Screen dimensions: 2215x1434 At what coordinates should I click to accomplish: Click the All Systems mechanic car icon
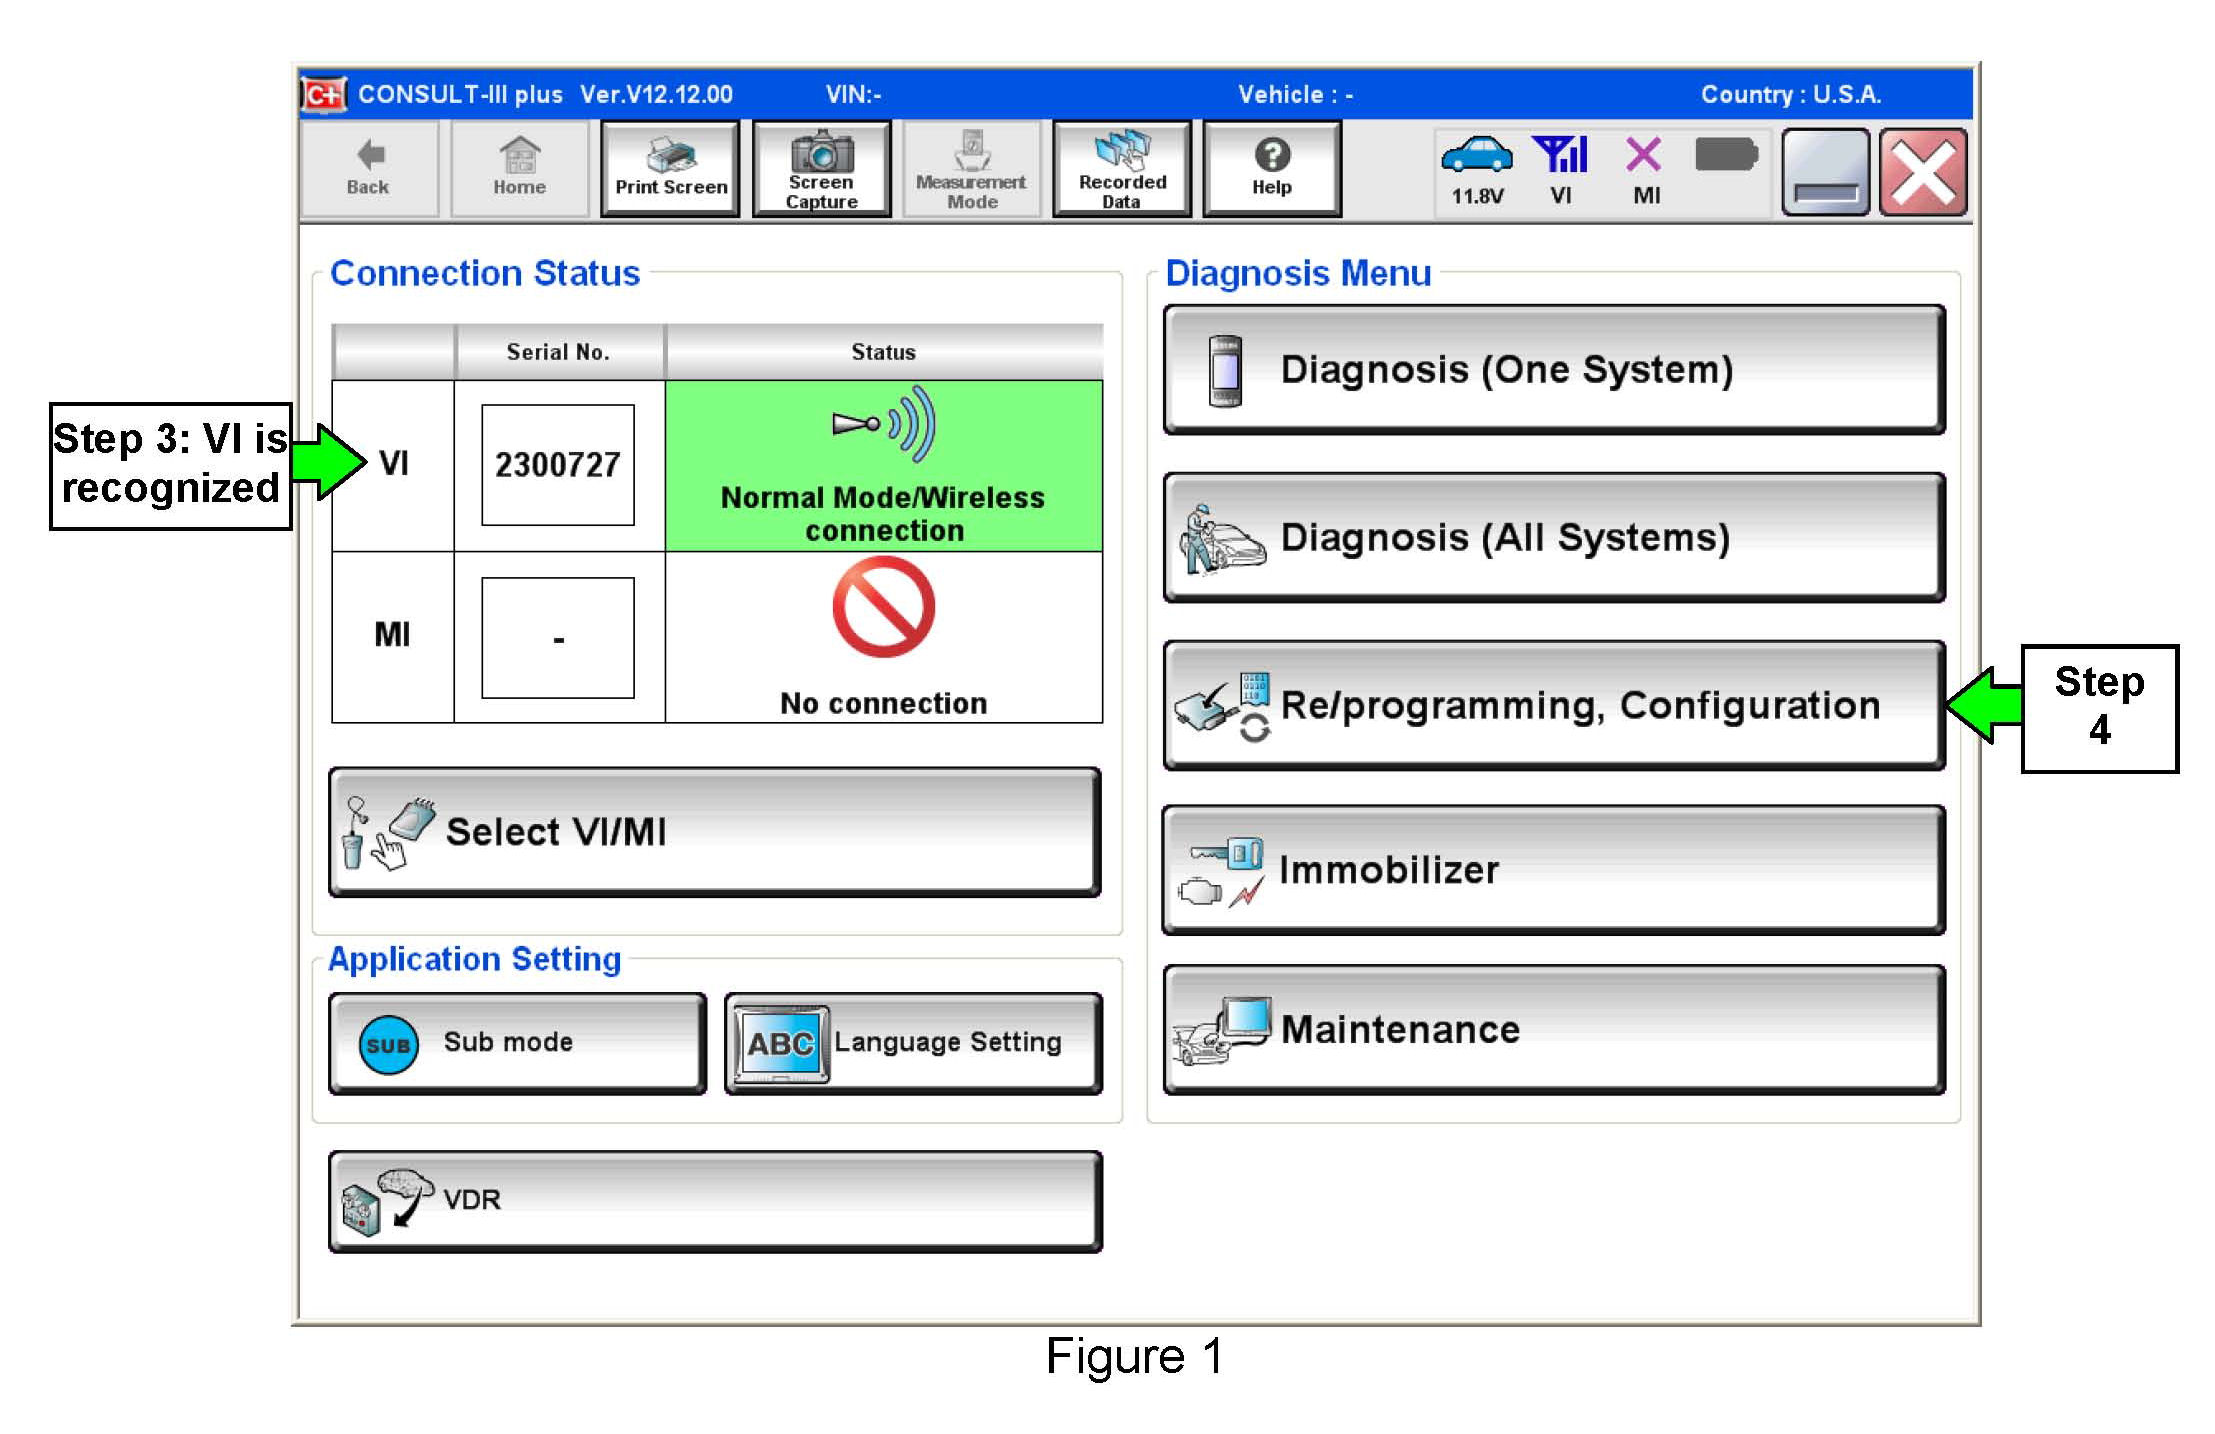click(x=1222, y=539)
